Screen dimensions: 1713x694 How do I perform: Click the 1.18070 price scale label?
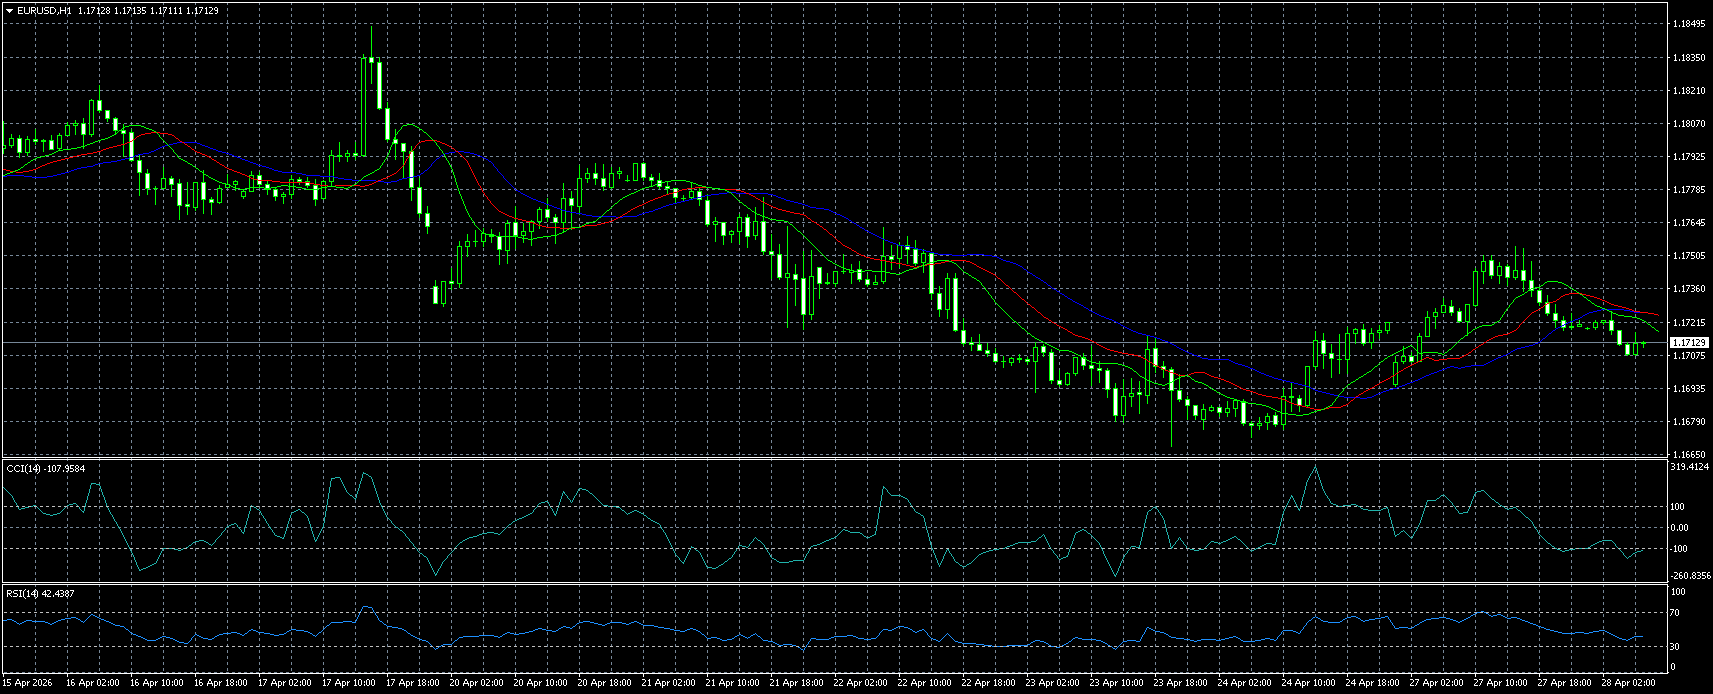[x=1689, y=124]
